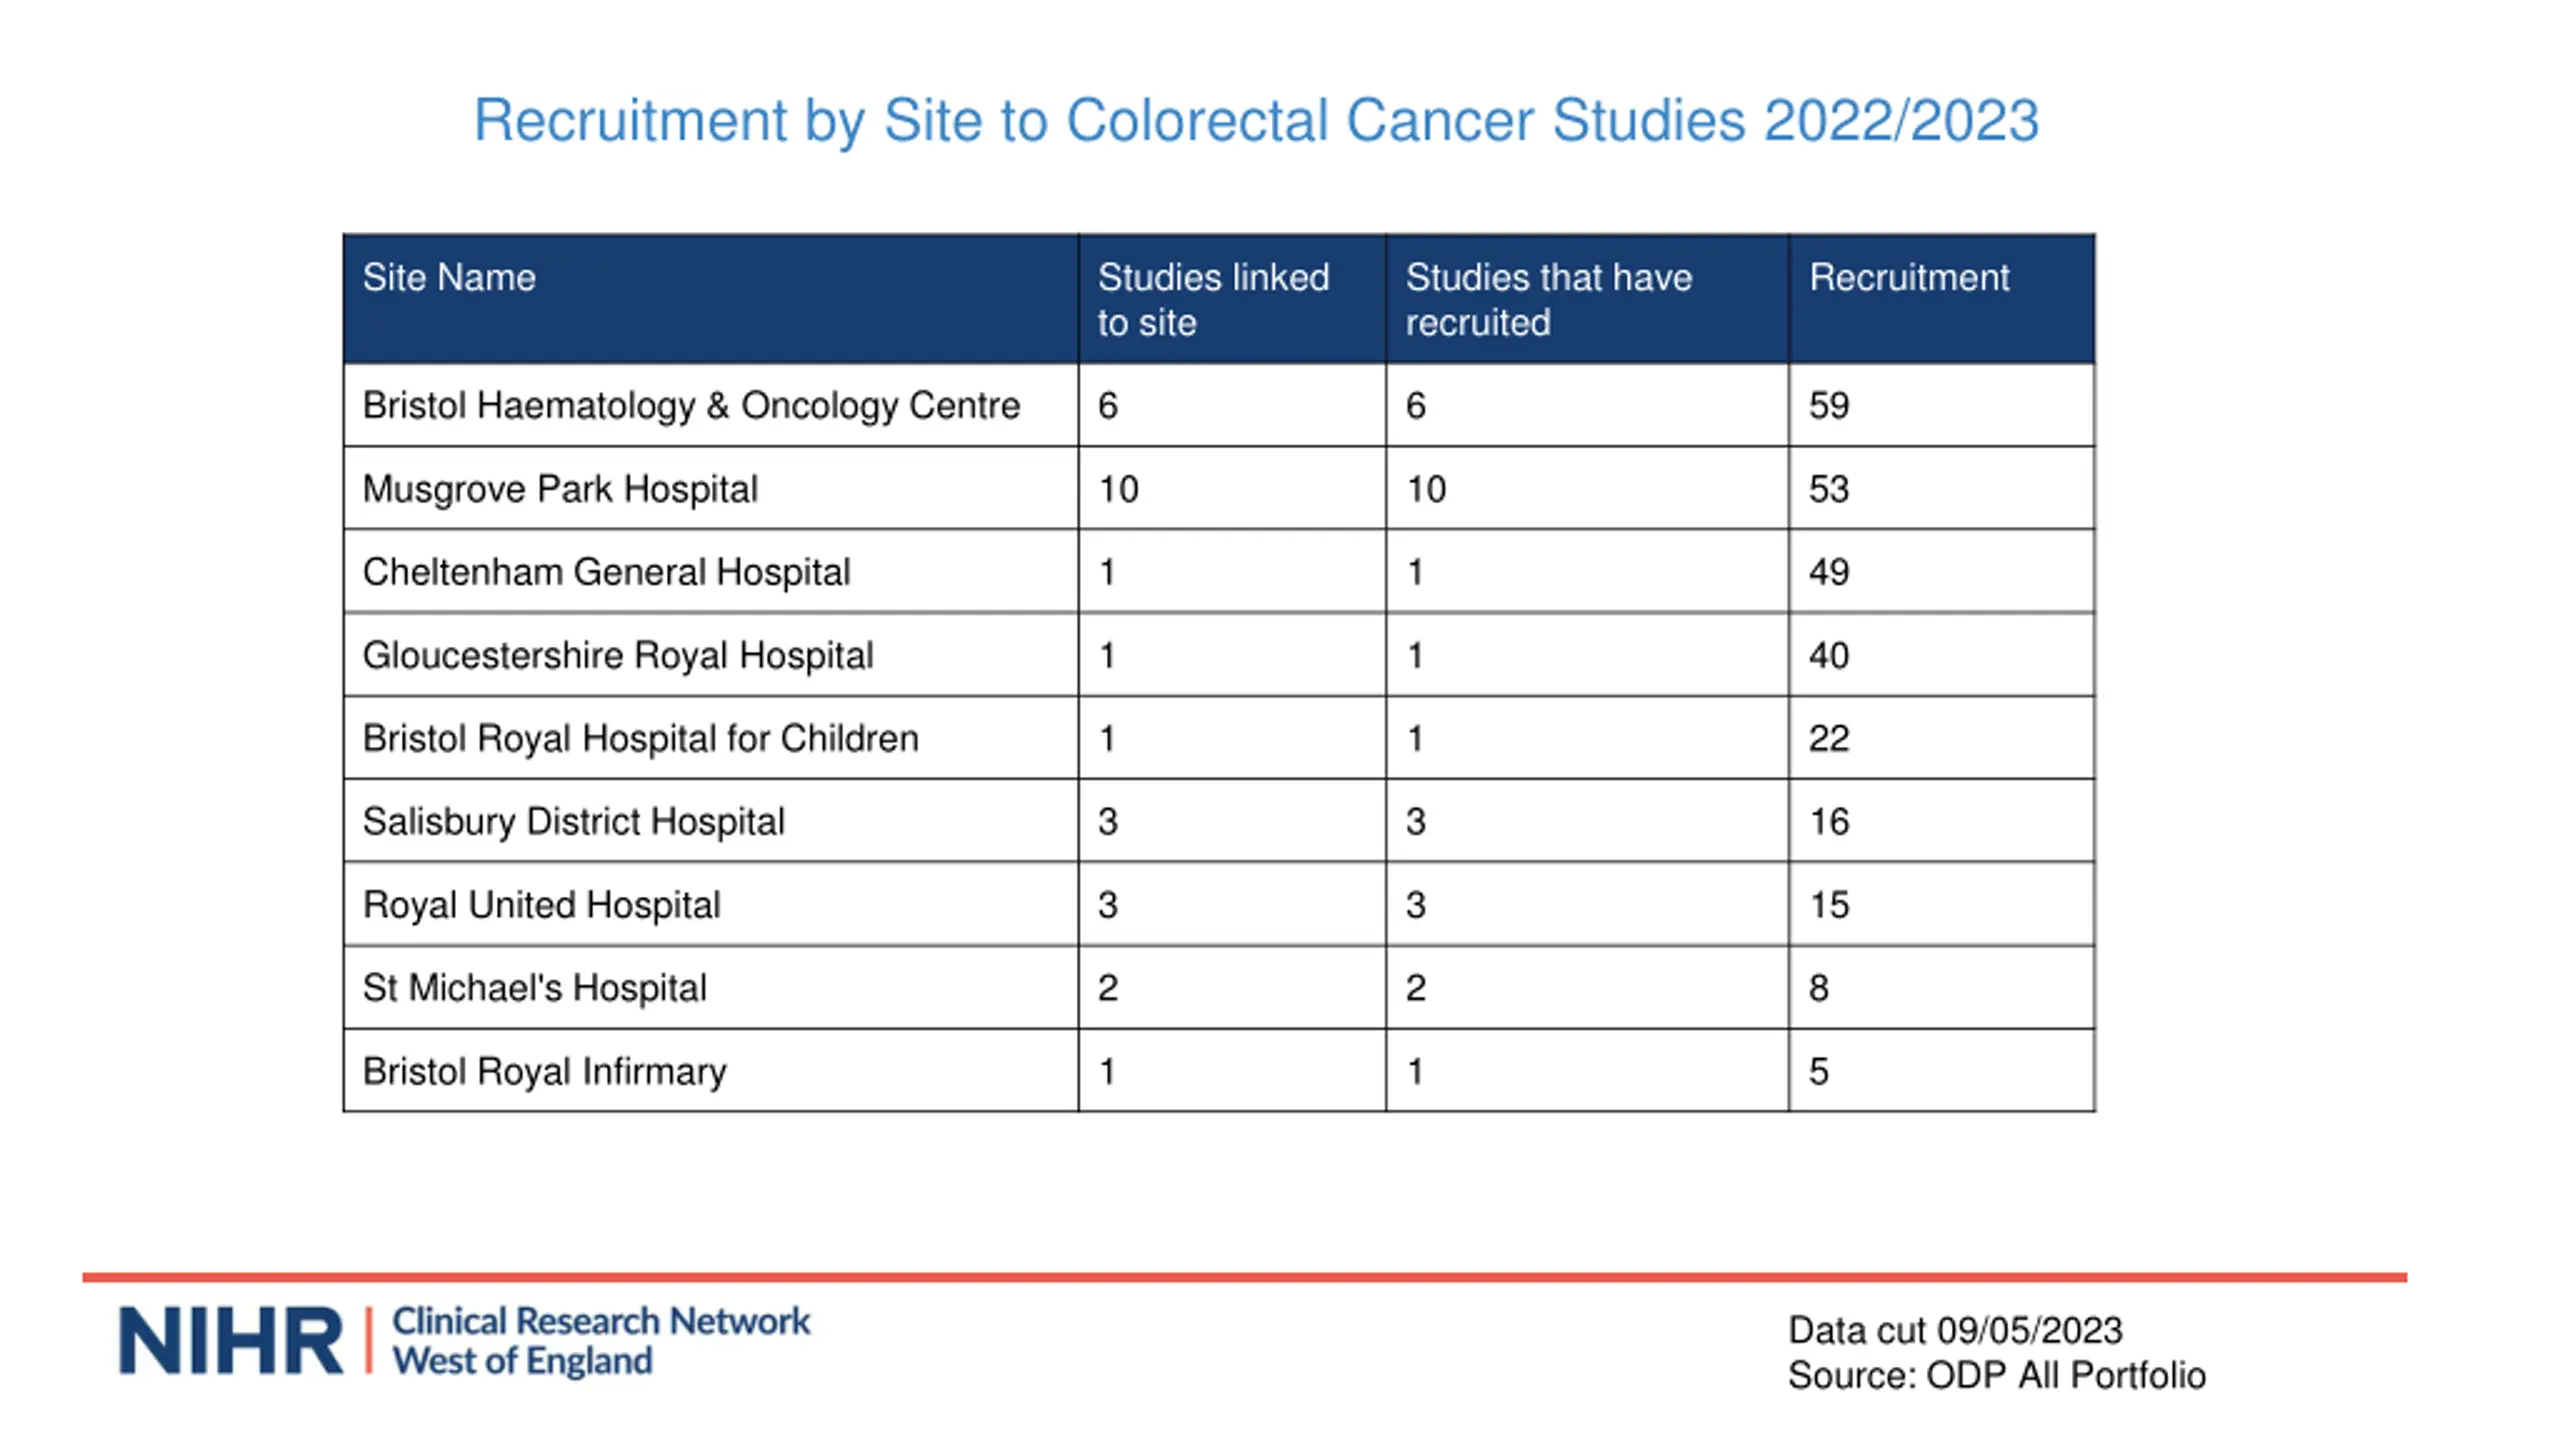
Task: Click studies linked value 2 for St Michael's
Action: 1107,988
